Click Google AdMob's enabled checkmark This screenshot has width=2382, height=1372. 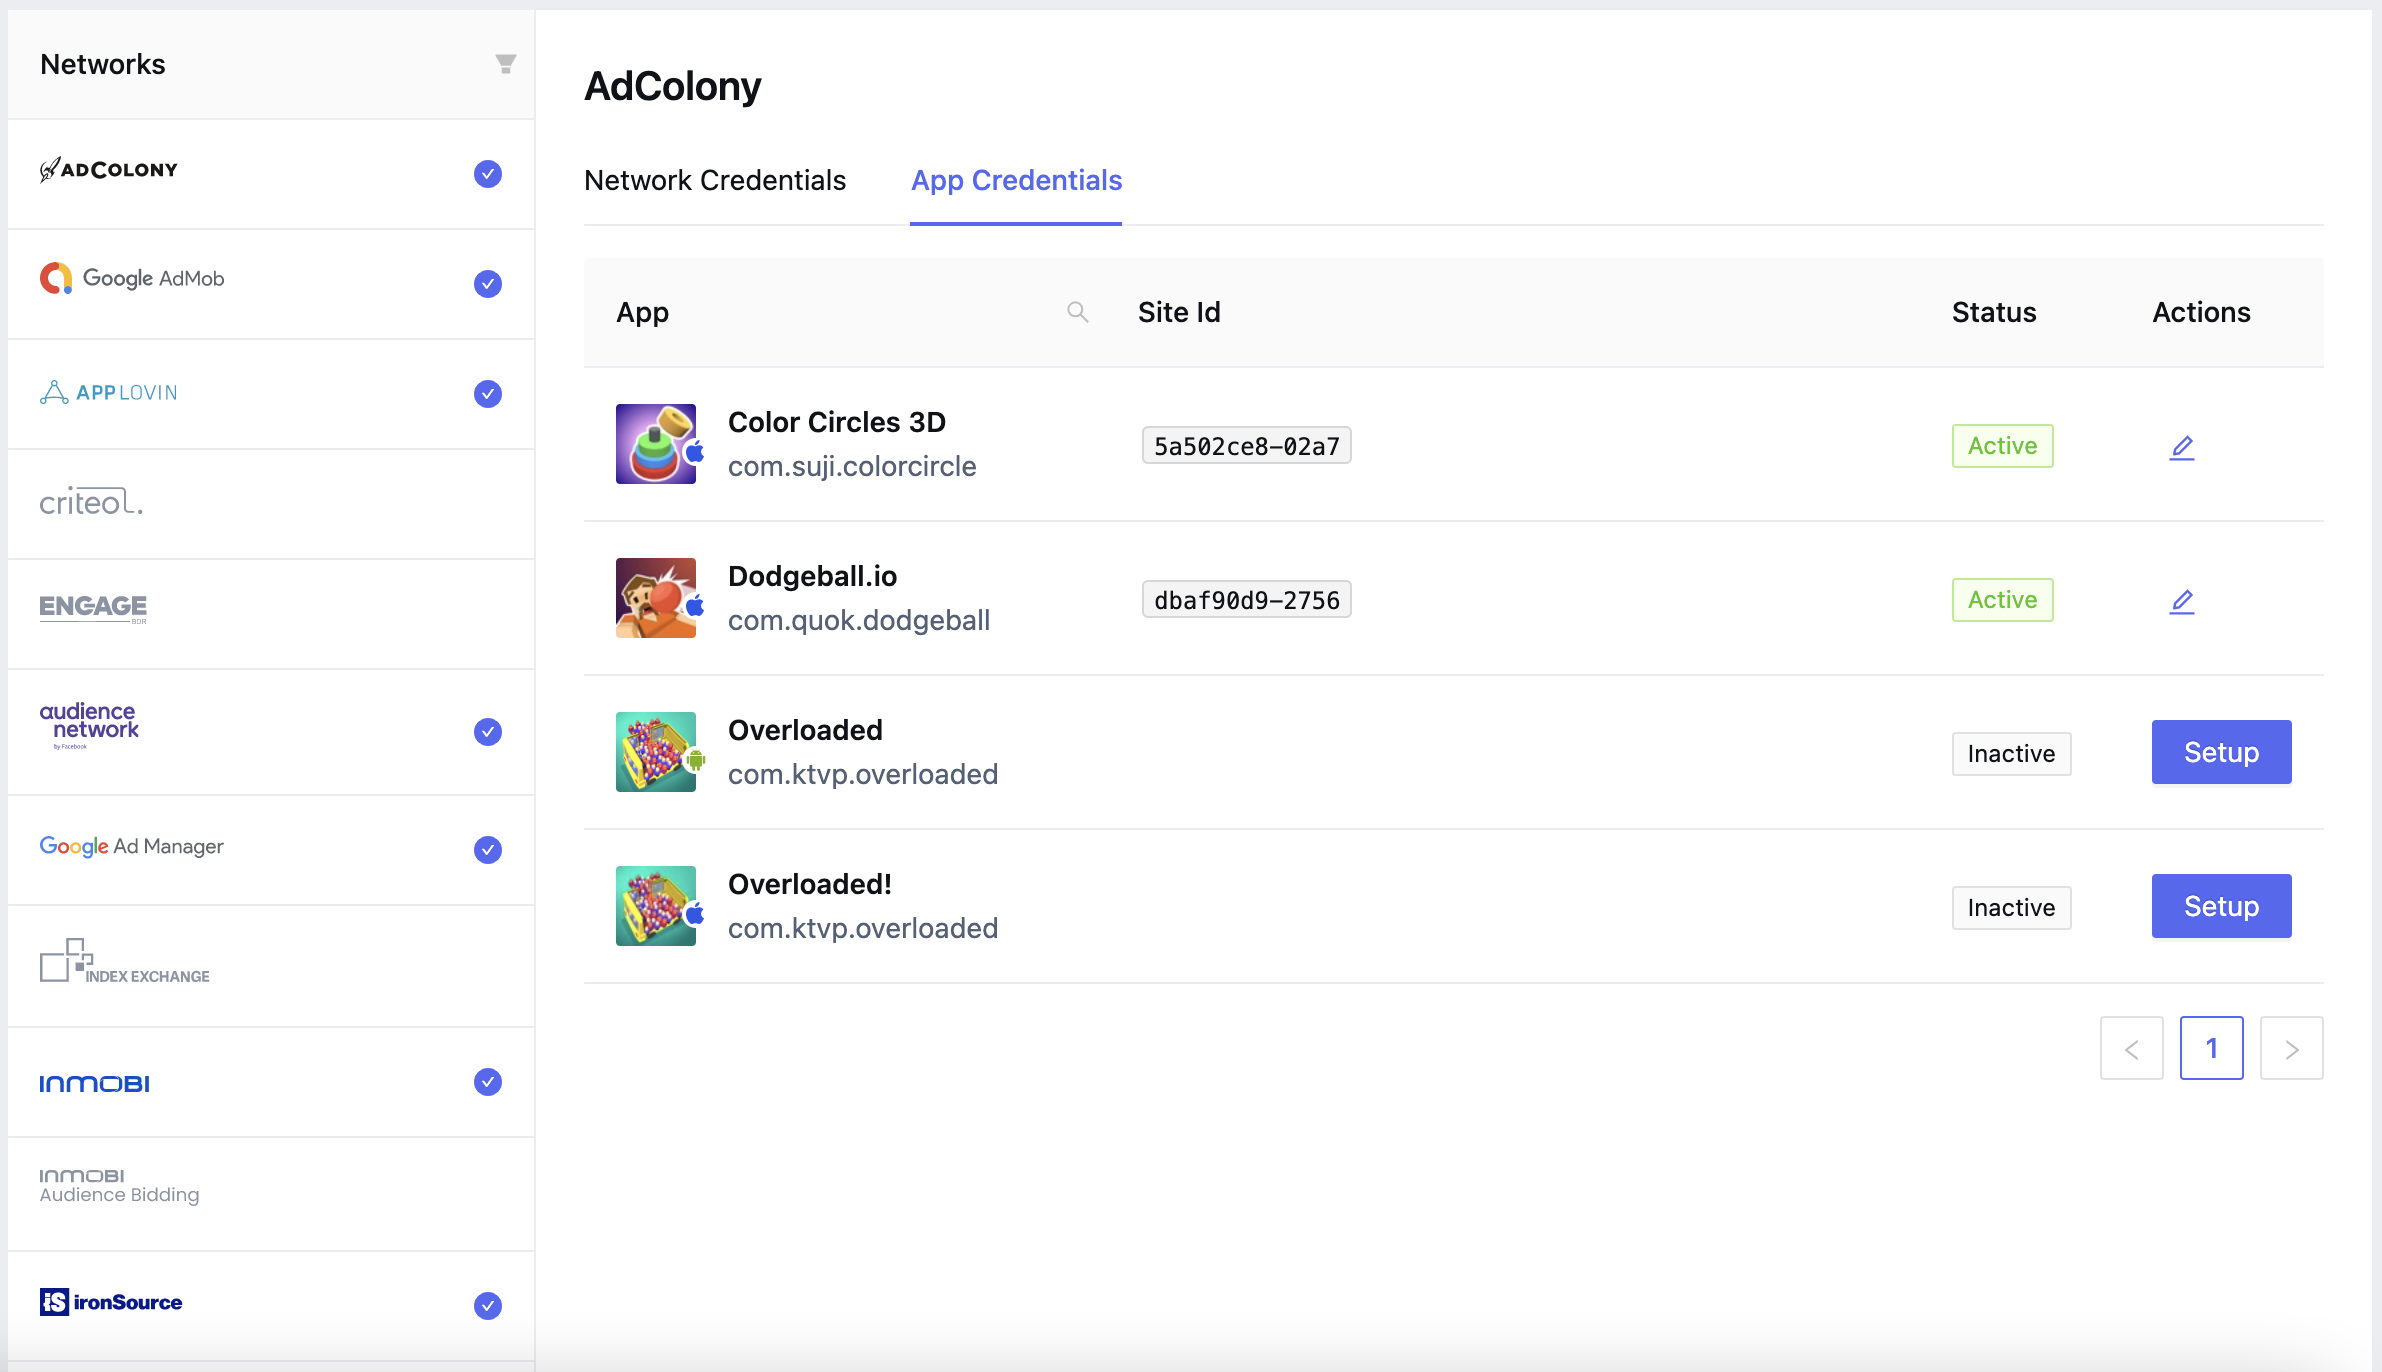pyautogui.click(x=488, y=284)
